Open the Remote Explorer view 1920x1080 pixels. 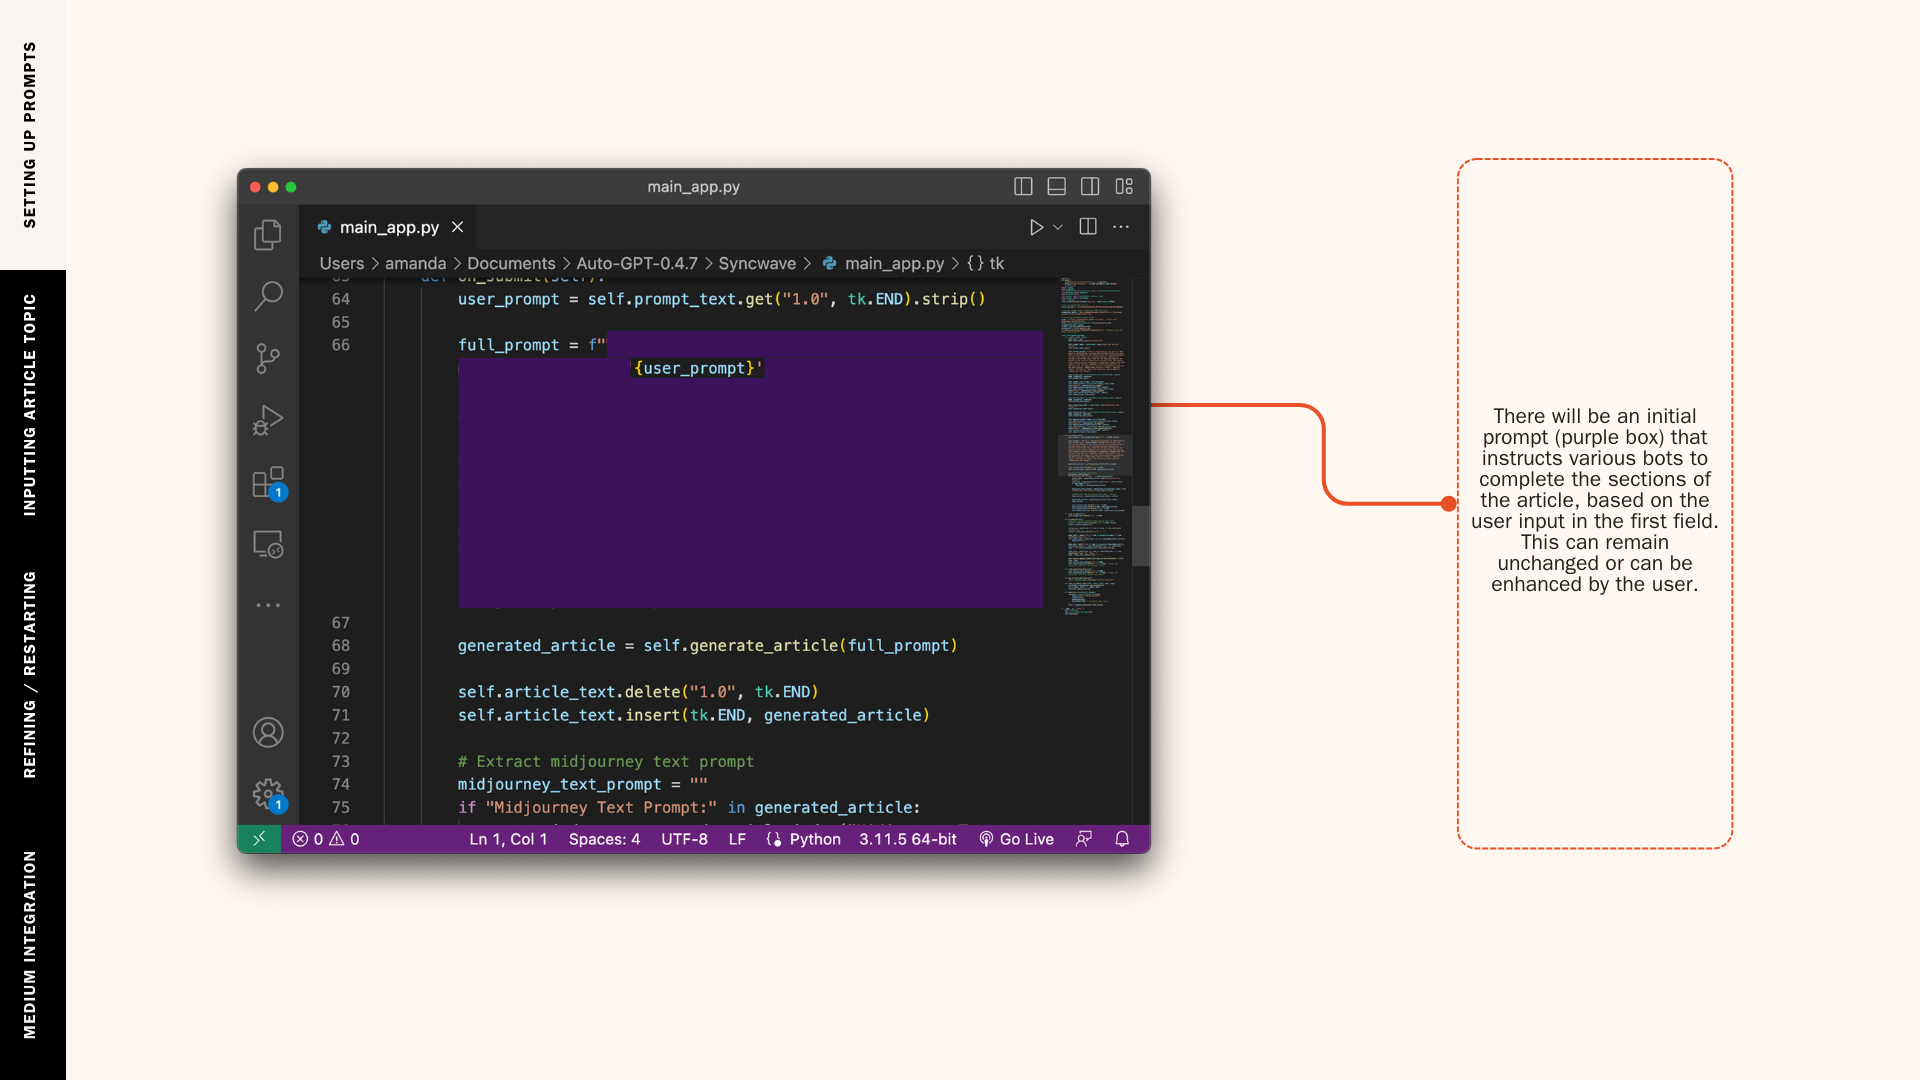click(267, 544)
